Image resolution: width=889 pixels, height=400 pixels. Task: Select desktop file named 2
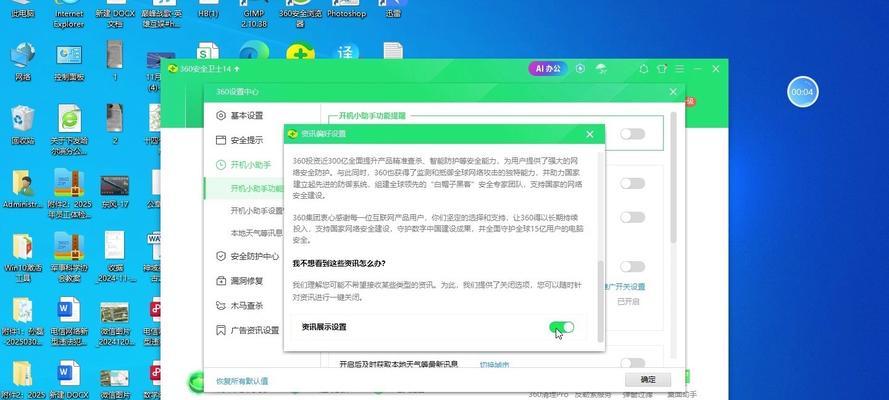(115, 118)
